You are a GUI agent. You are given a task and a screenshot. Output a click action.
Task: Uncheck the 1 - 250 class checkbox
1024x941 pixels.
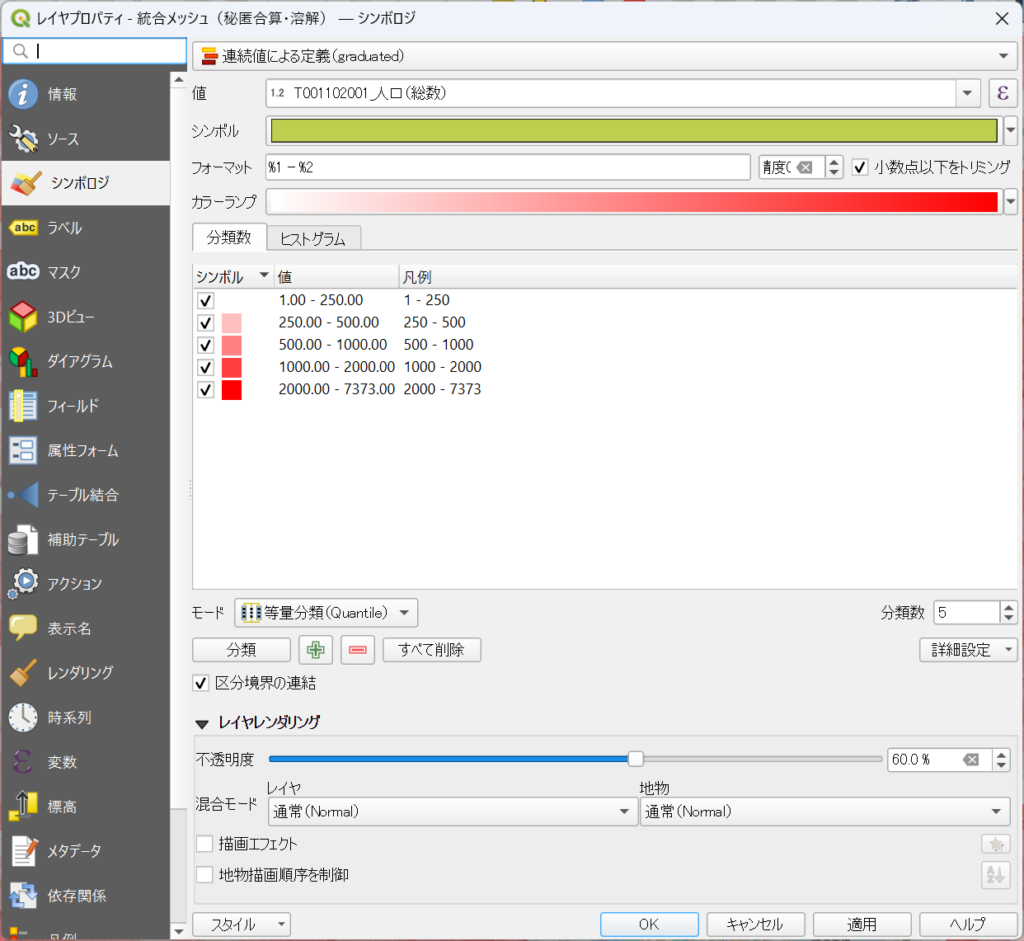[x=206, y=300]
